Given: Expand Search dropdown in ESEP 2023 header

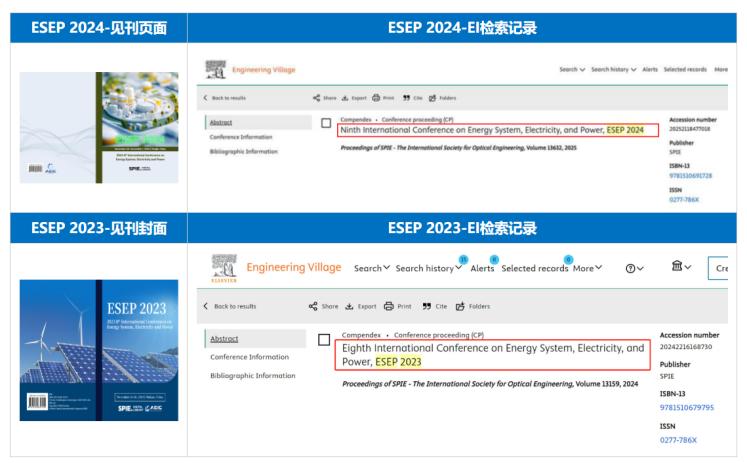Looking at the screenshot, I should point(372,268).
